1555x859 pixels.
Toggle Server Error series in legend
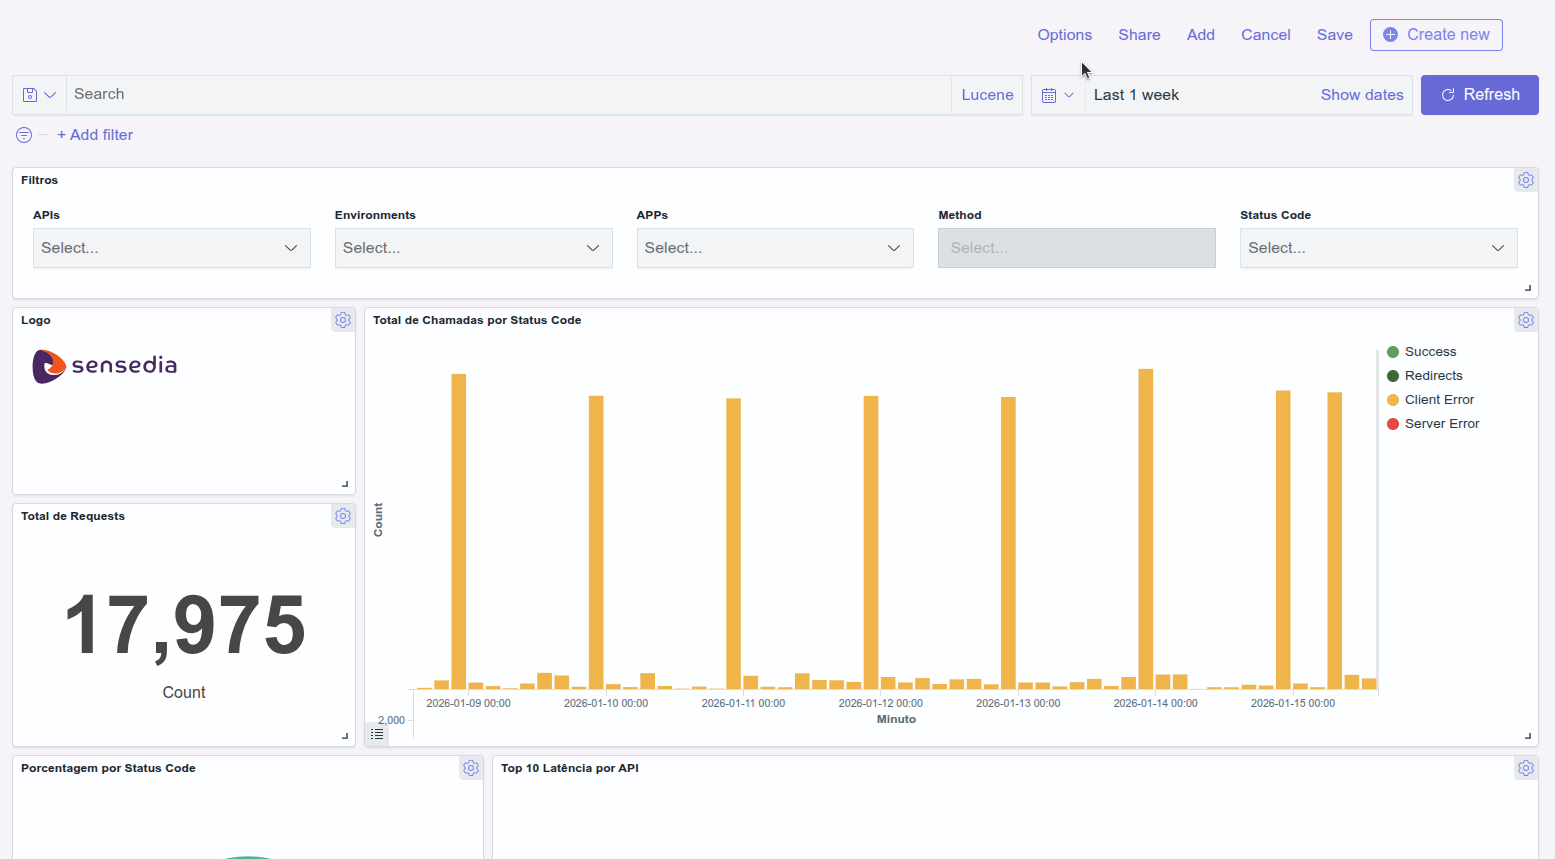click(x=1441, y=424)
